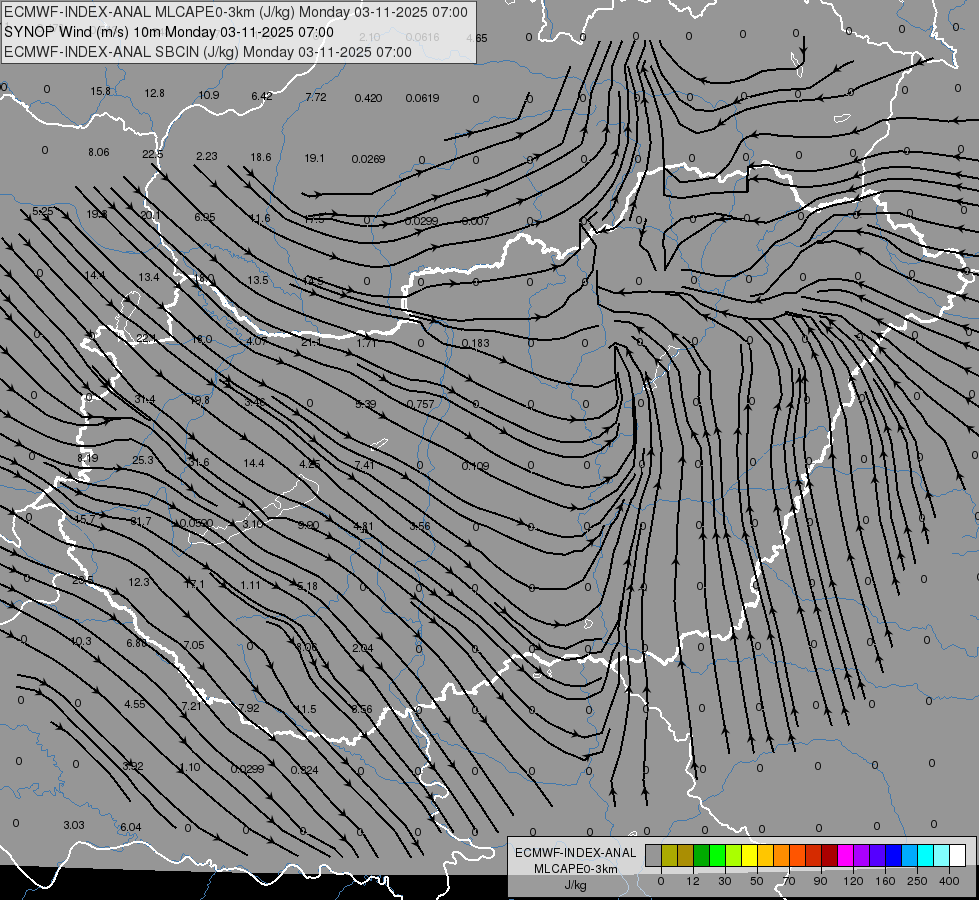Click the map value 3.56
The image size is (979, 900).
(420, 527)
